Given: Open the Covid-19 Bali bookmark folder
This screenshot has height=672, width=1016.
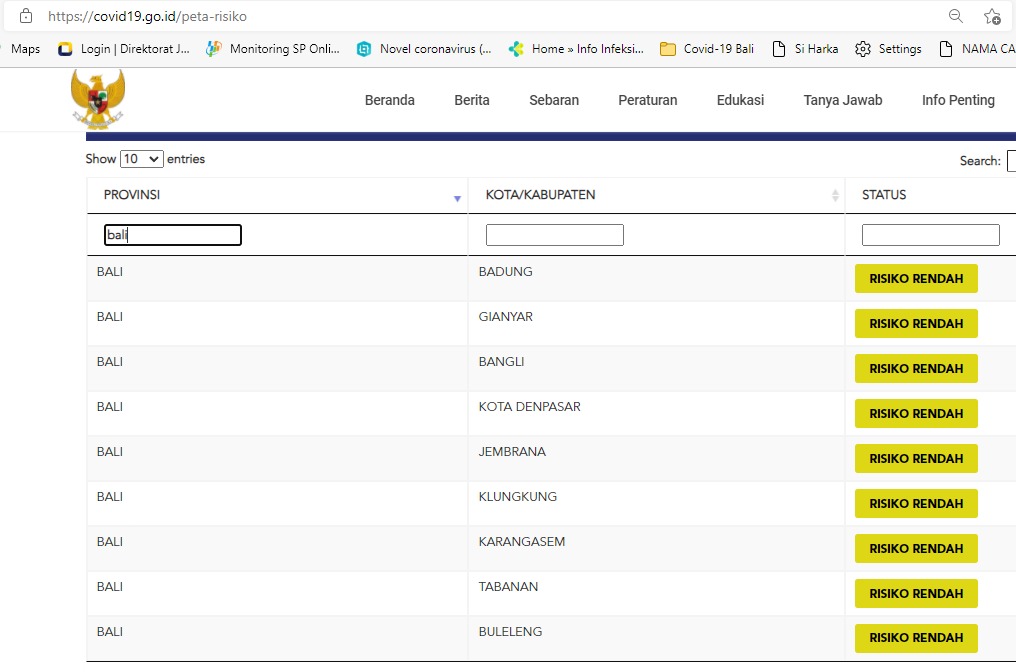Looking at the screenshot, I should [x=708, y=48].
